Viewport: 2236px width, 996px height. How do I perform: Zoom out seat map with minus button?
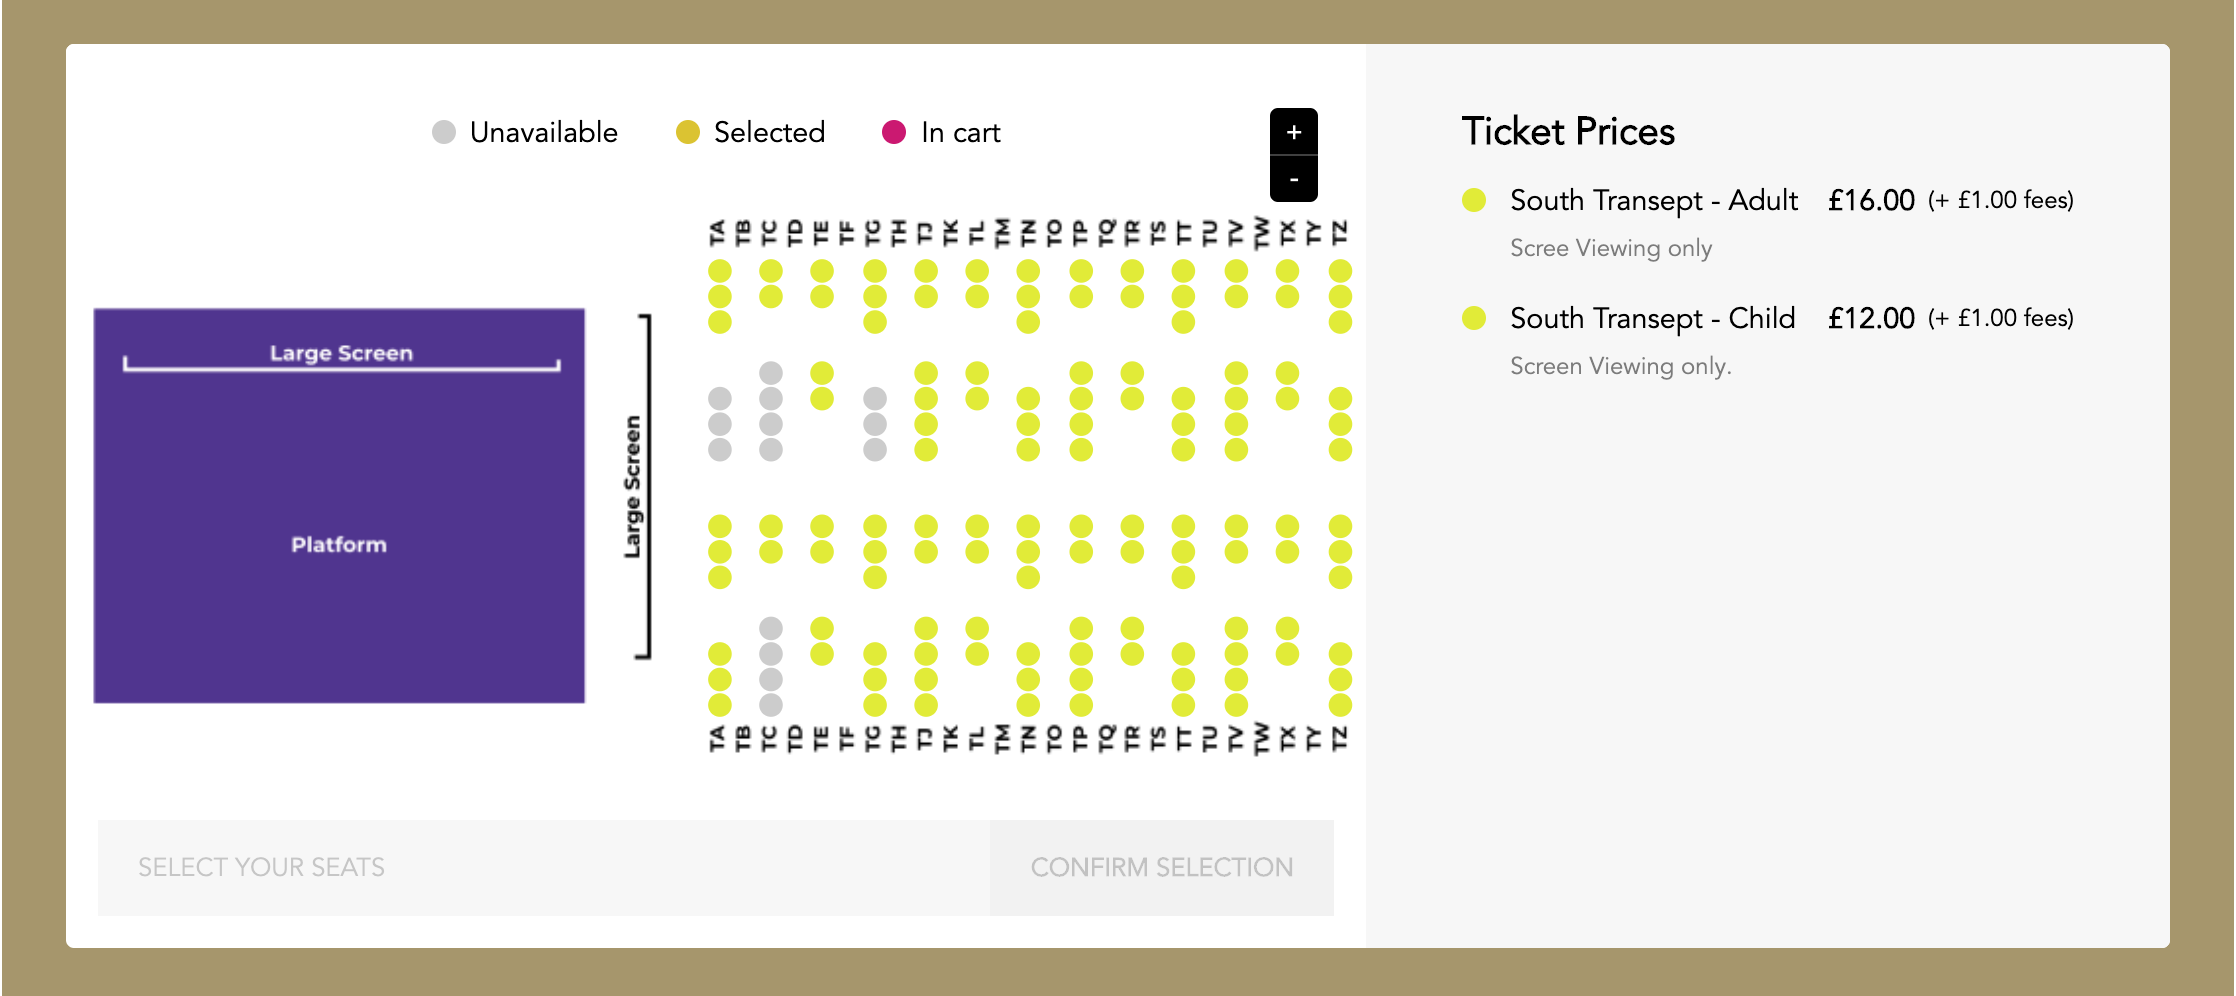pyautogui.click(x=1293, y=179)
